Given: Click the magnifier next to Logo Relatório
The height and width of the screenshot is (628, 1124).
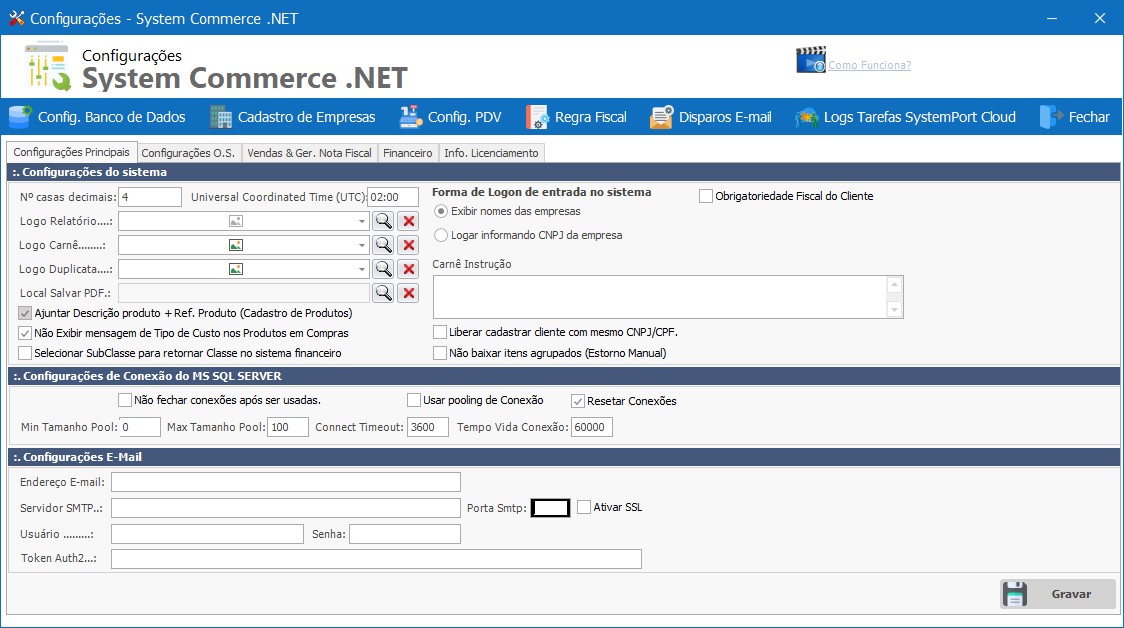Looking at the screenshot, I should coord(383,220).
